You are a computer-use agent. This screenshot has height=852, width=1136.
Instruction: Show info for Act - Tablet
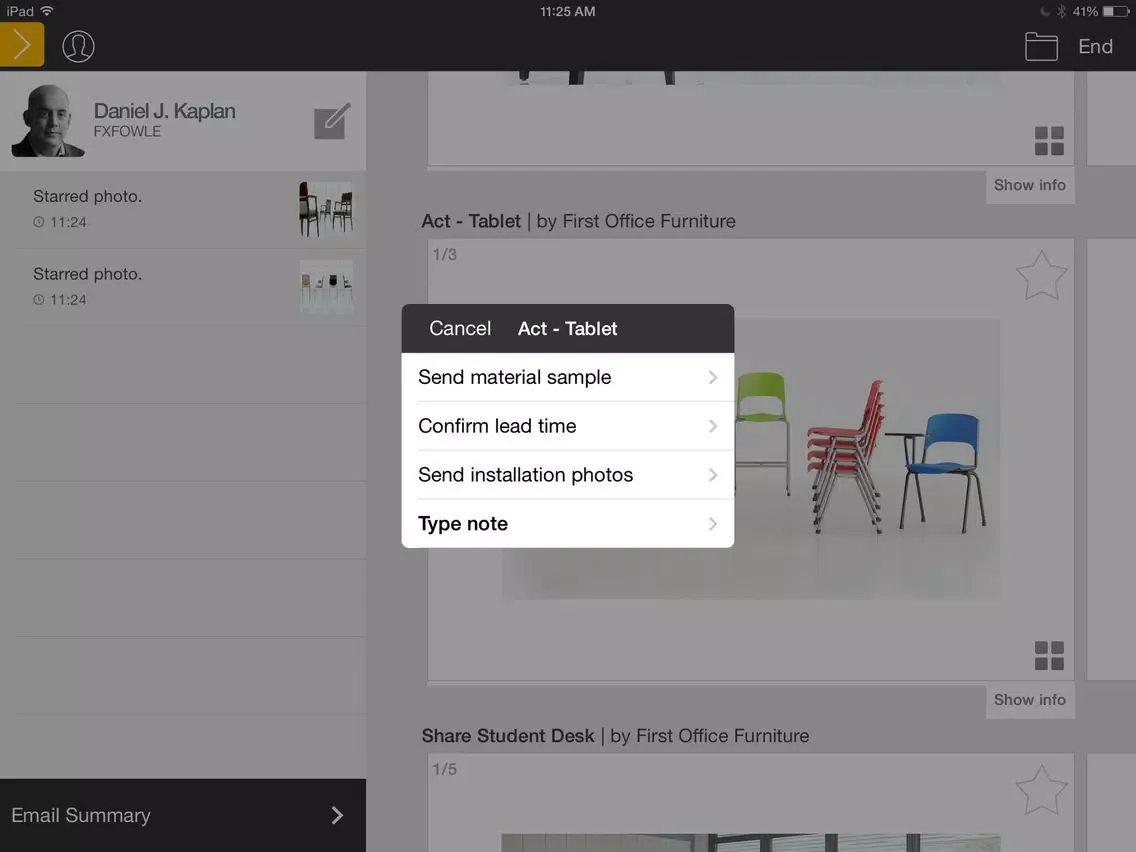[1029, 700]
